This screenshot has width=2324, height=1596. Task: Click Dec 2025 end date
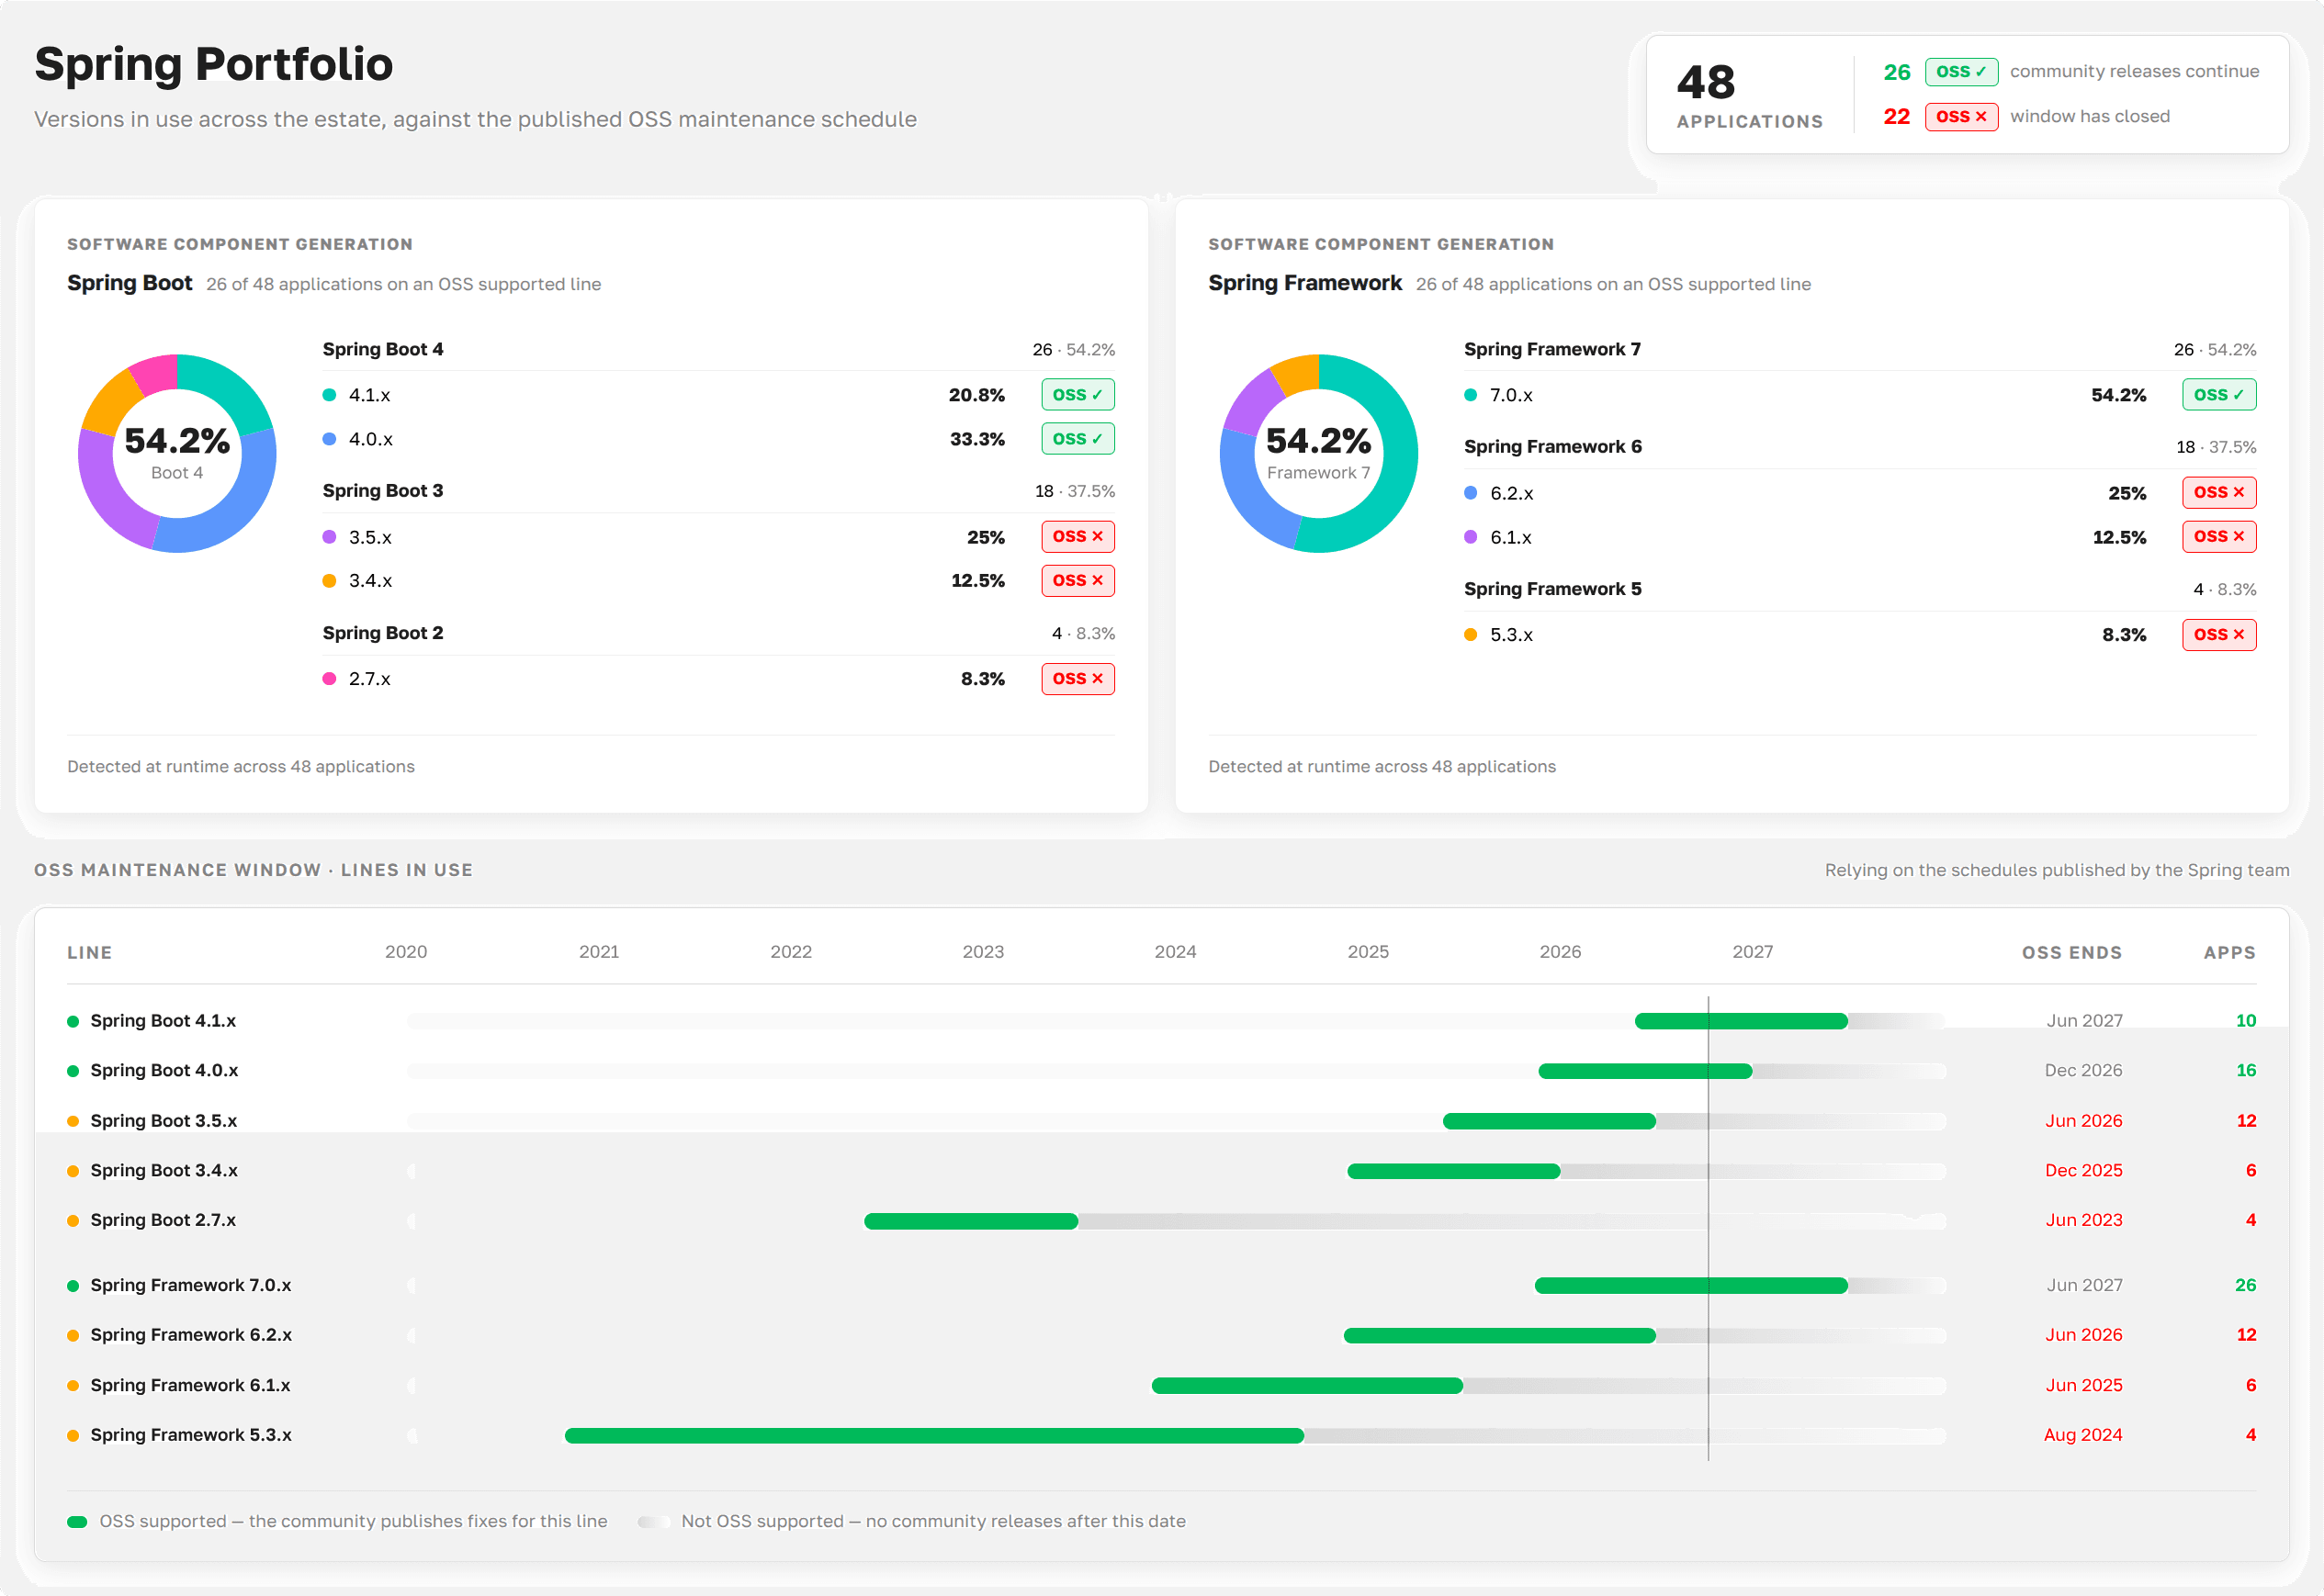2083,1170
